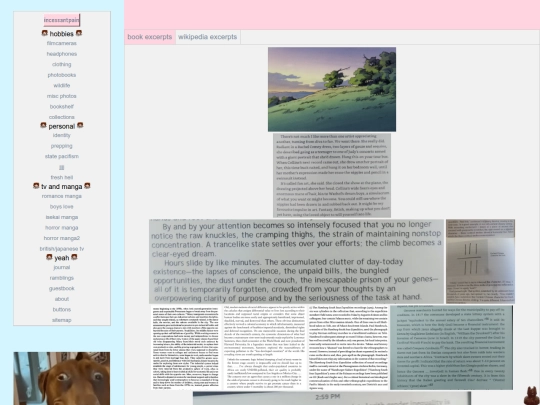540x405 pixels.
Task: Click the yeah section heading
Action: [62, 258]
